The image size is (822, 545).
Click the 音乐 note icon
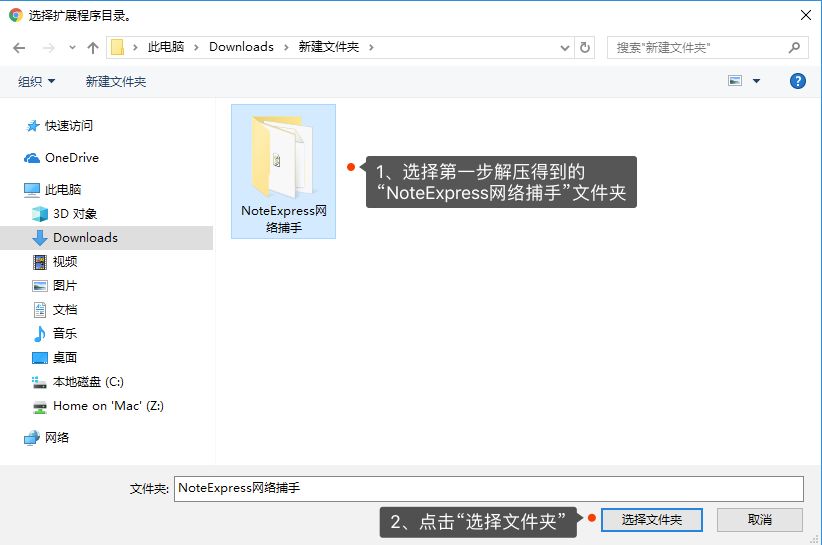40,334
